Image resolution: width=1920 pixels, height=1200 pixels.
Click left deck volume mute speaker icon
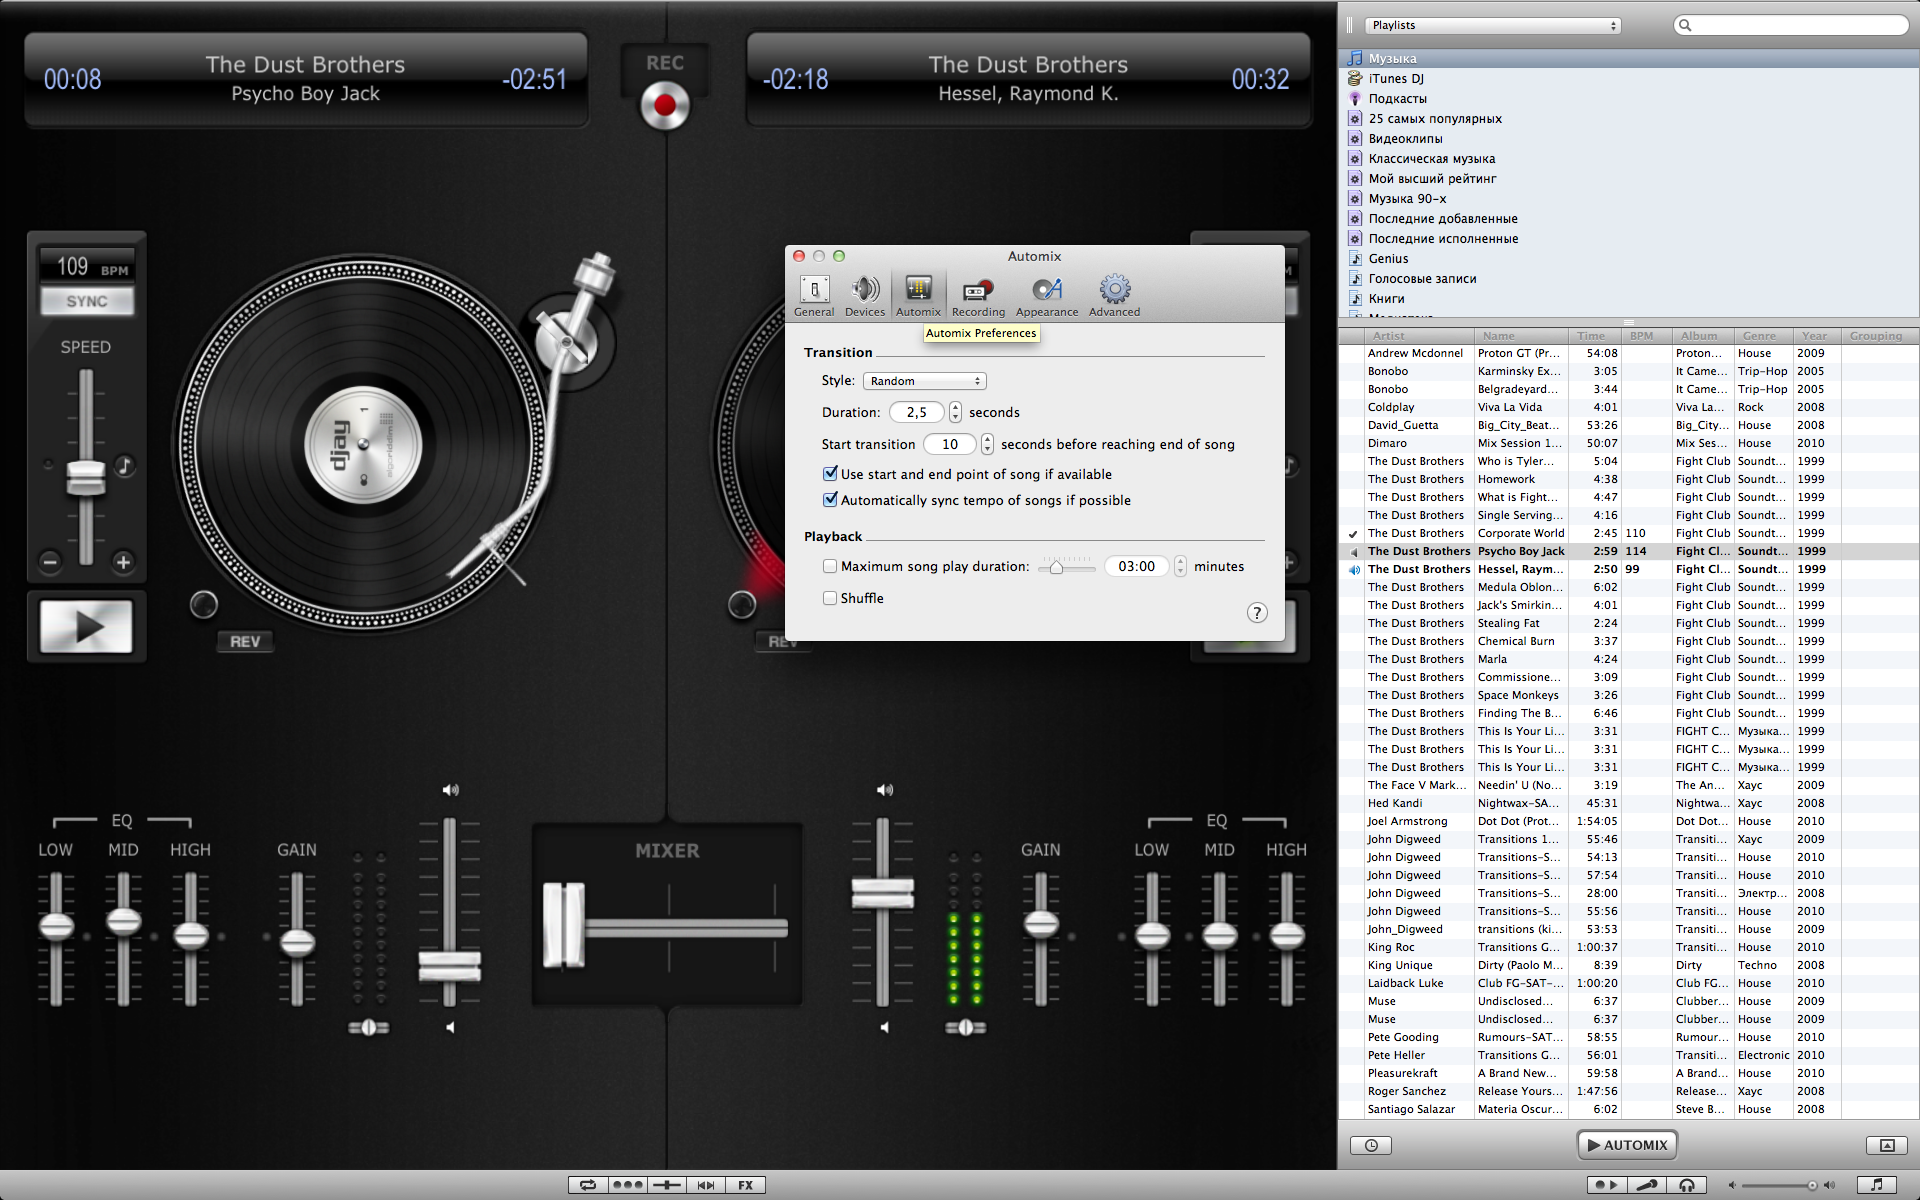pos(450,1027)
